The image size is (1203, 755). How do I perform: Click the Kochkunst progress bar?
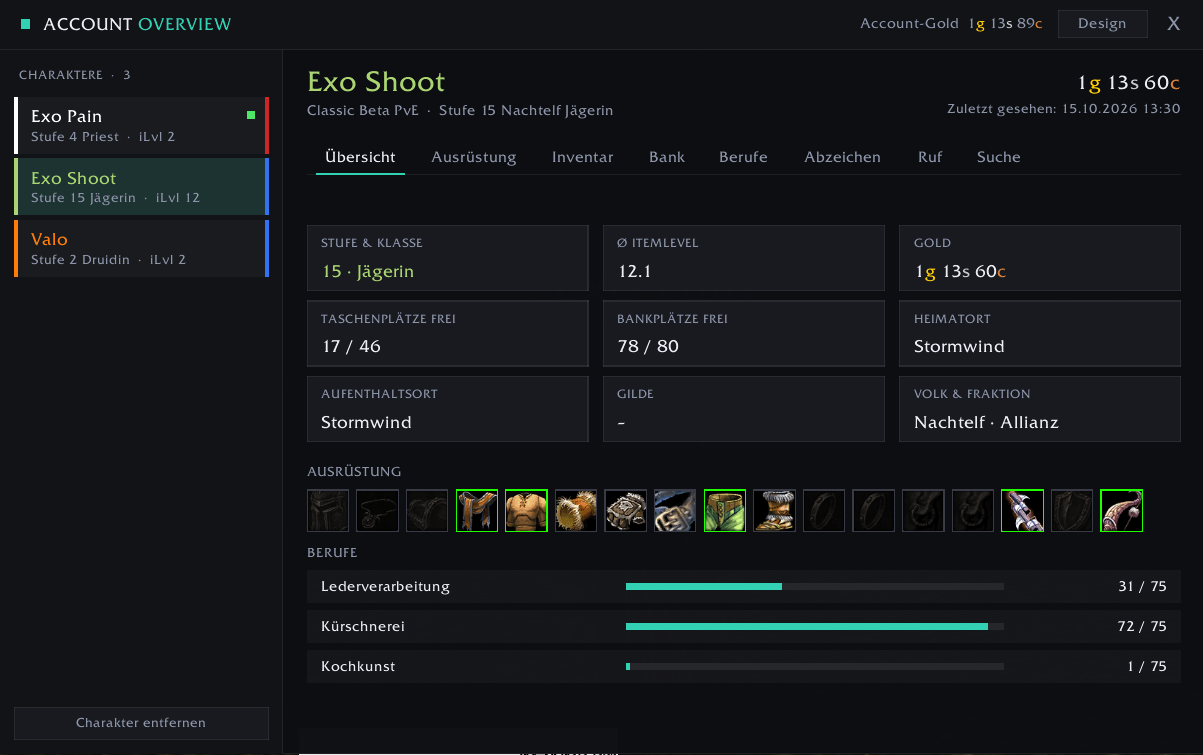pos(815,667)
